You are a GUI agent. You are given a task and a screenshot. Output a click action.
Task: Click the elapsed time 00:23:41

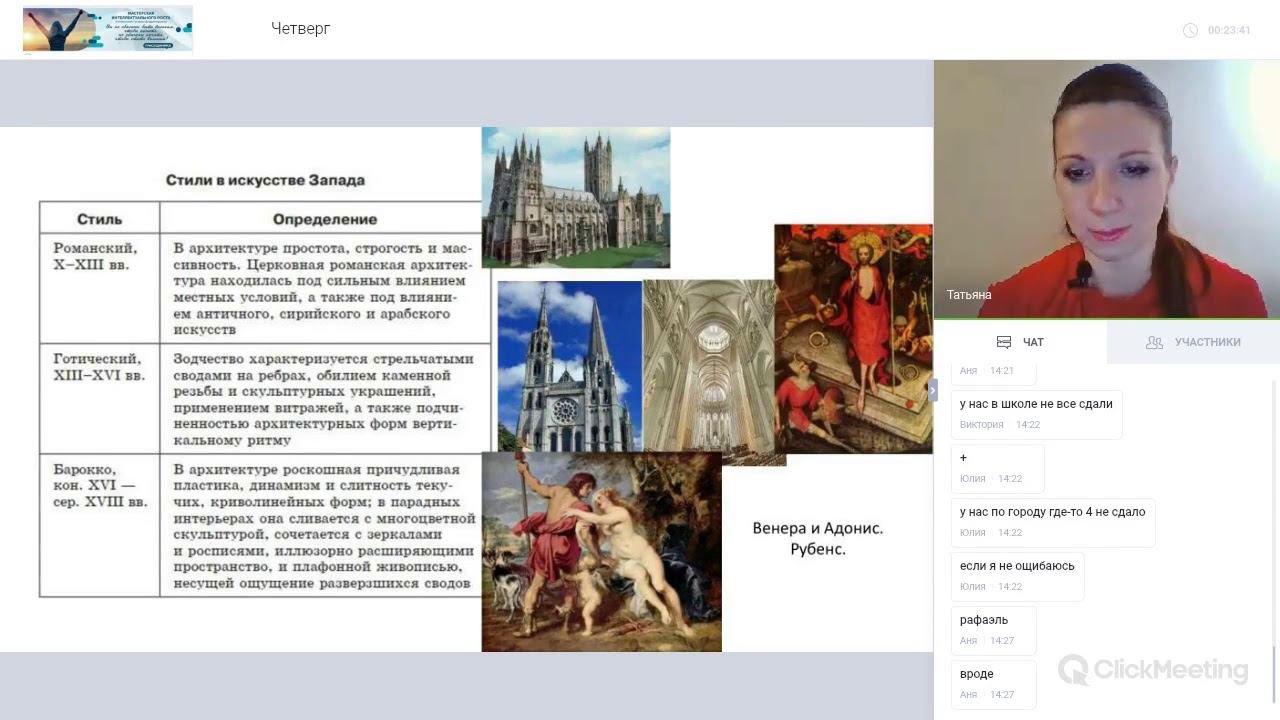pyautogui.click(x=1229, y=30)
